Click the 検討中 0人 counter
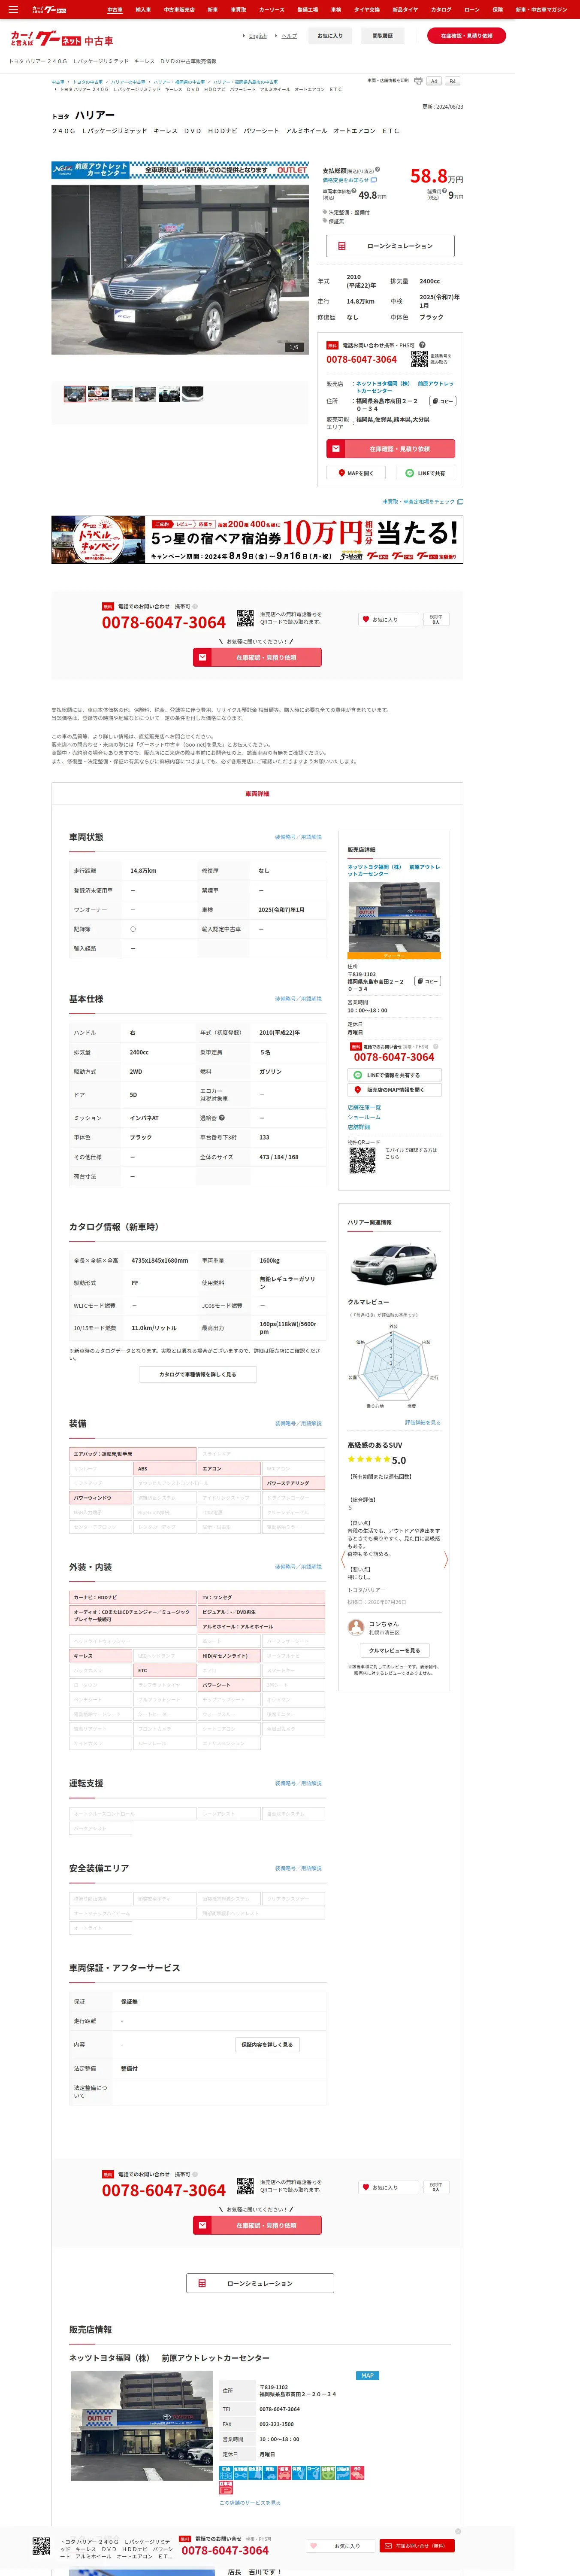Viewport: 580px width, 2576px height. click(x=435, y=620)
